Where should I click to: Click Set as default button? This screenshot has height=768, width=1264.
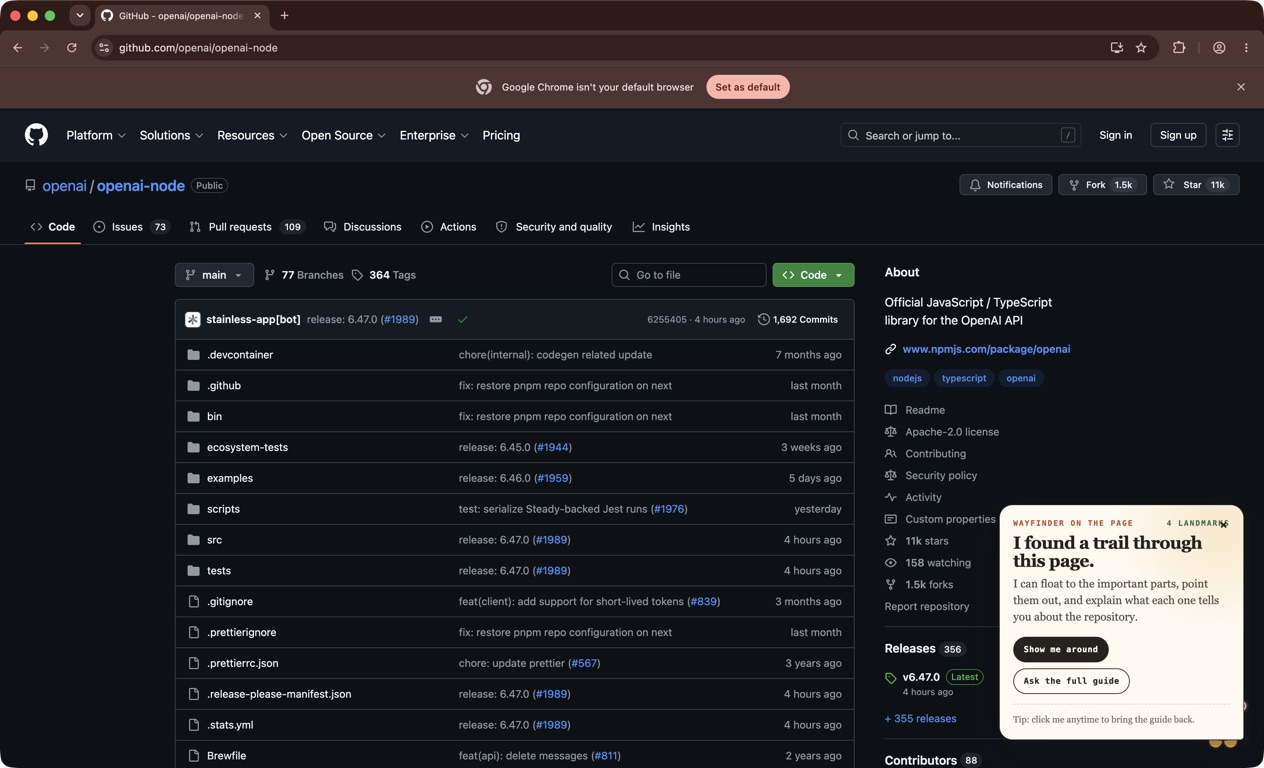point(747,87)
